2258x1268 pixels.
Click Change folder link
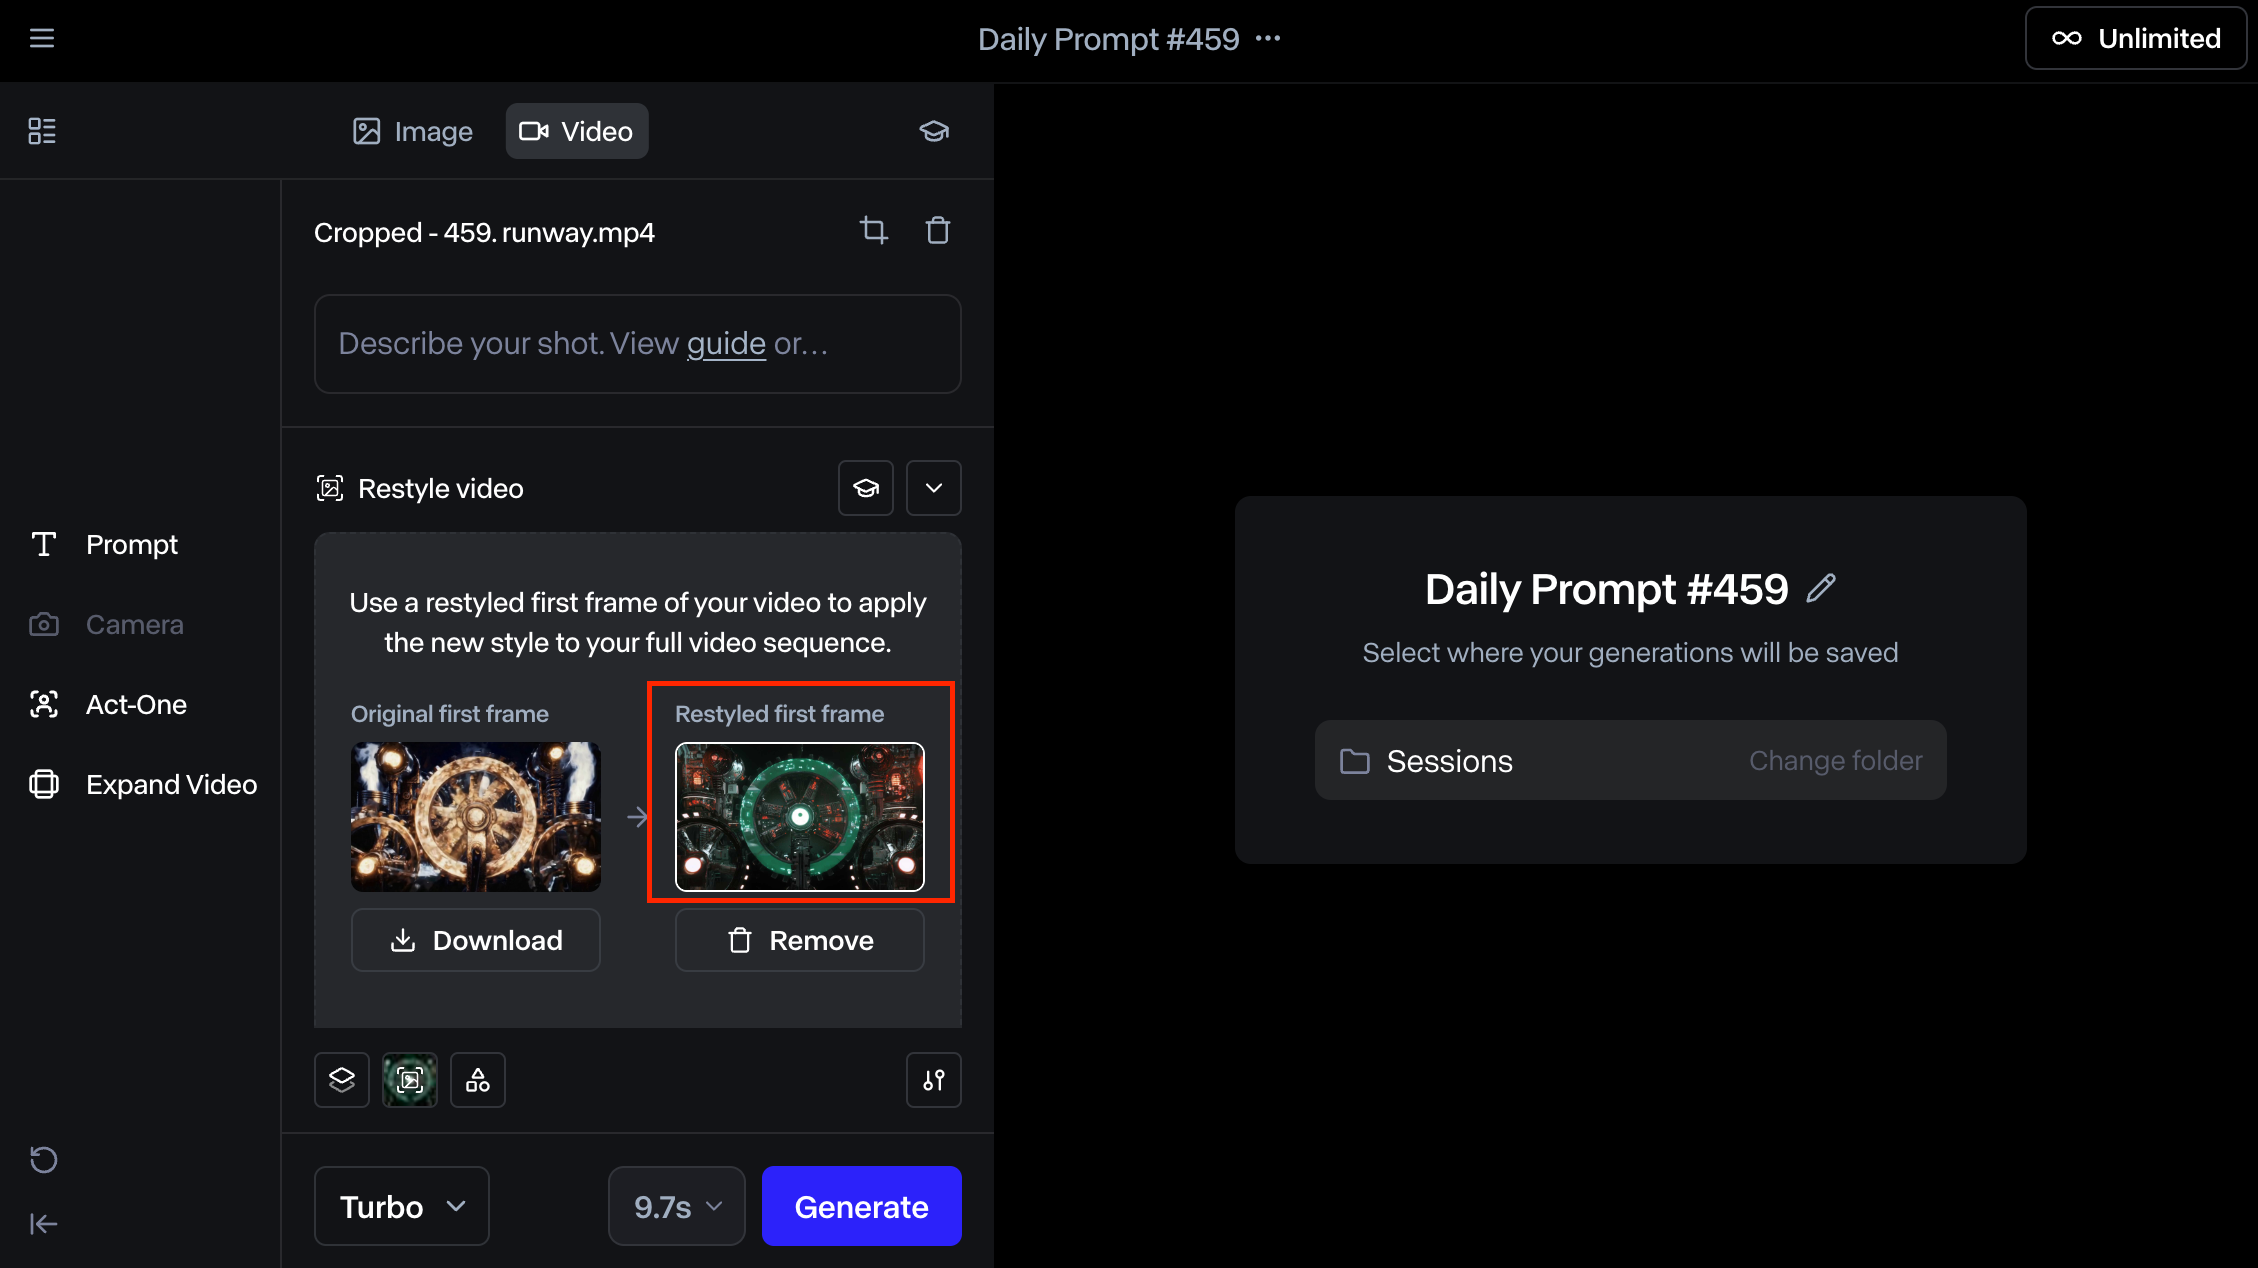1835,760
